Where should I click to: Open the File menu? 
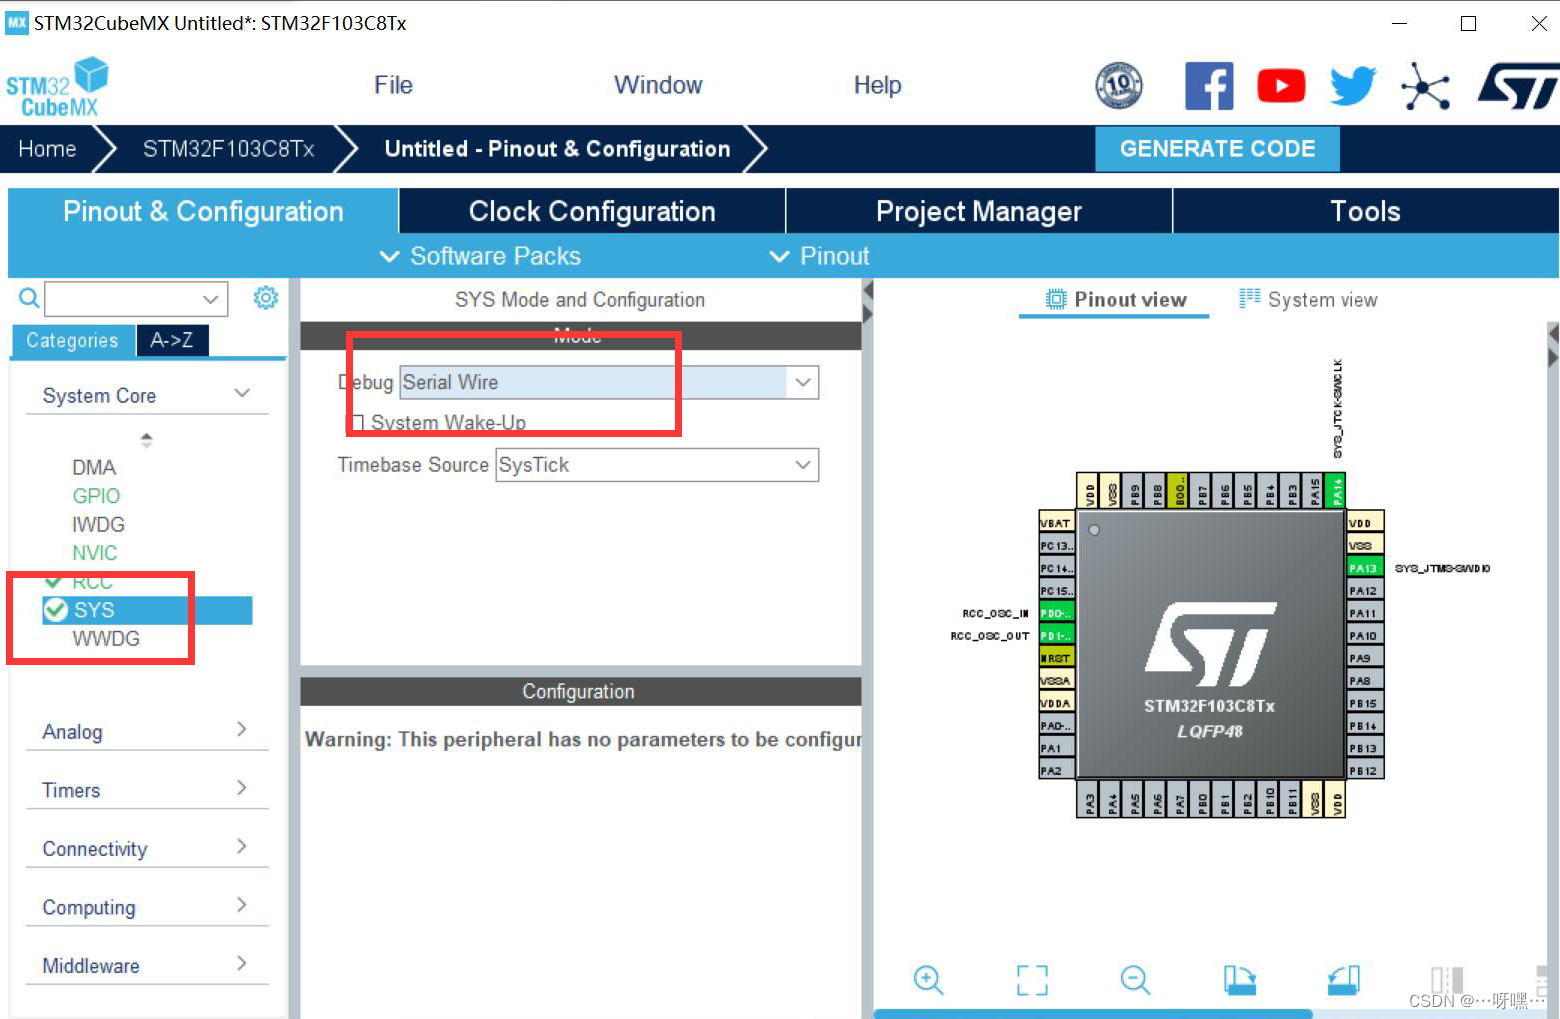(393, 85)
